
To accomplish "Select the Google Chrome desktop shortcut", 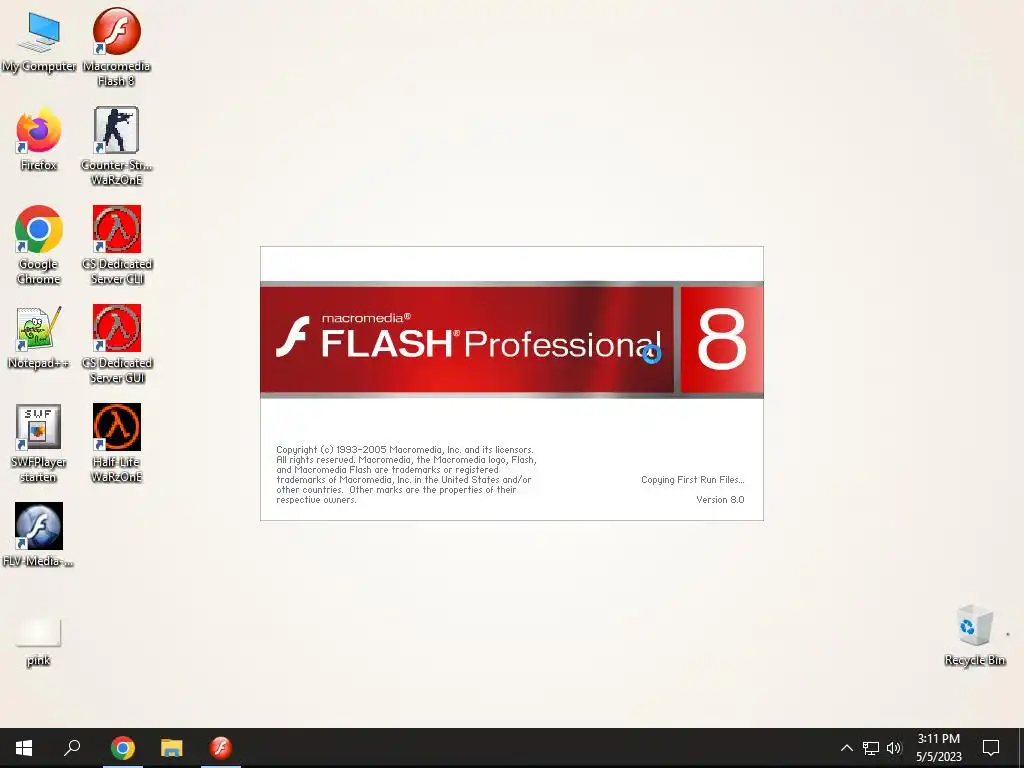I will point(39,245).
